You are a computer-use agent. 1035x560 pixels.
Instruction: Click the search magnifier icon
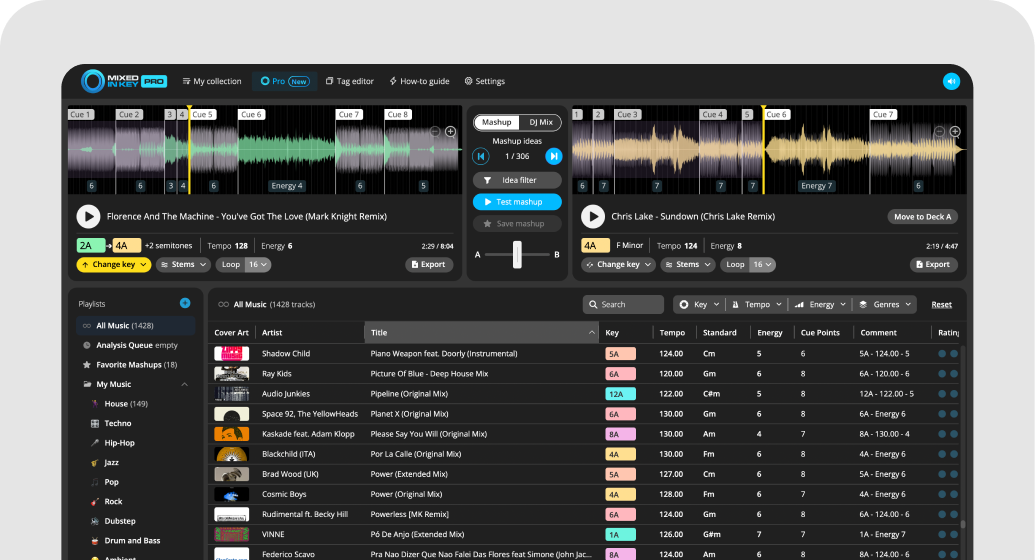click(x=593, y=304)
